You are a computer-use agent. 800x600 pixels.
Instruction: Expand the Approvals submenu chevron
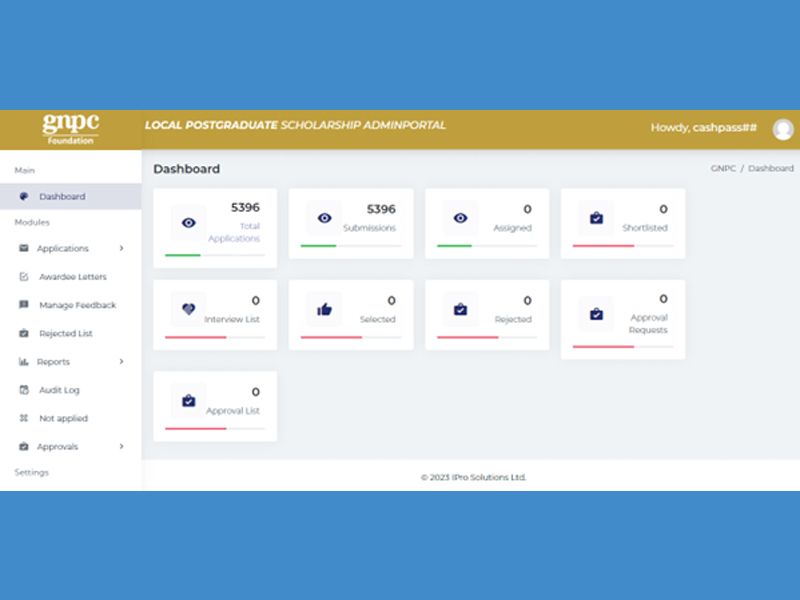tap(121, 447)
